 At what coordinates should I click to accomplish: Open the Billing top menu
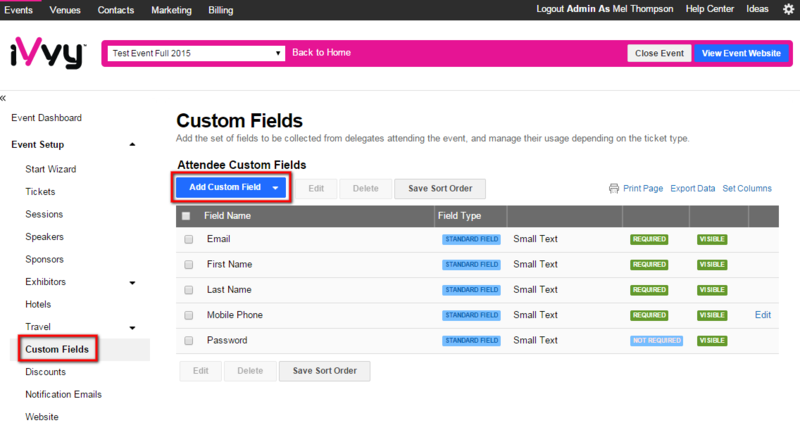click(220, 10)
